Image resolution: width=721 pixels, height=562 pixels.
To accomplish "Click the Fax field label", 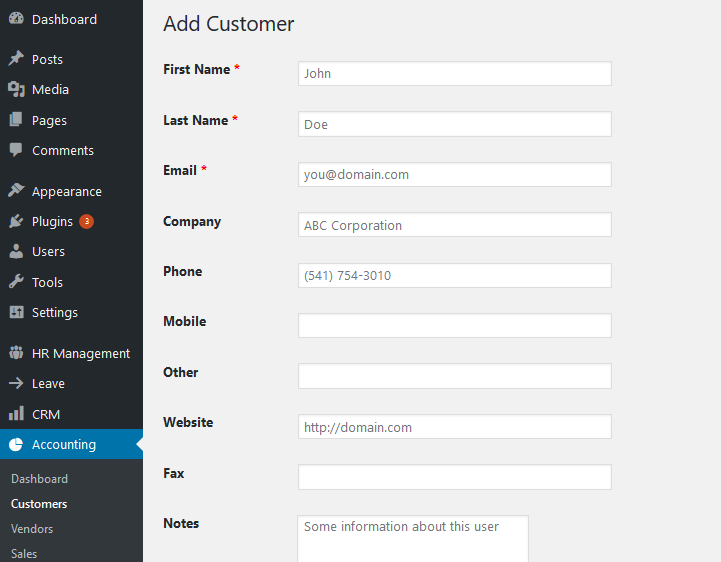I will pyautogui.click(x=174, y=473).
